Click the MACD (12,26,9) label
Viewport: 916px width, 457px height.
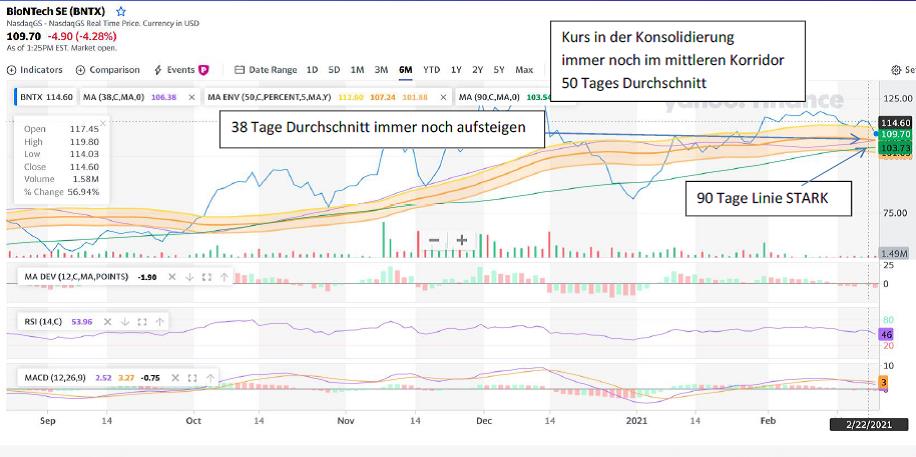55,378
